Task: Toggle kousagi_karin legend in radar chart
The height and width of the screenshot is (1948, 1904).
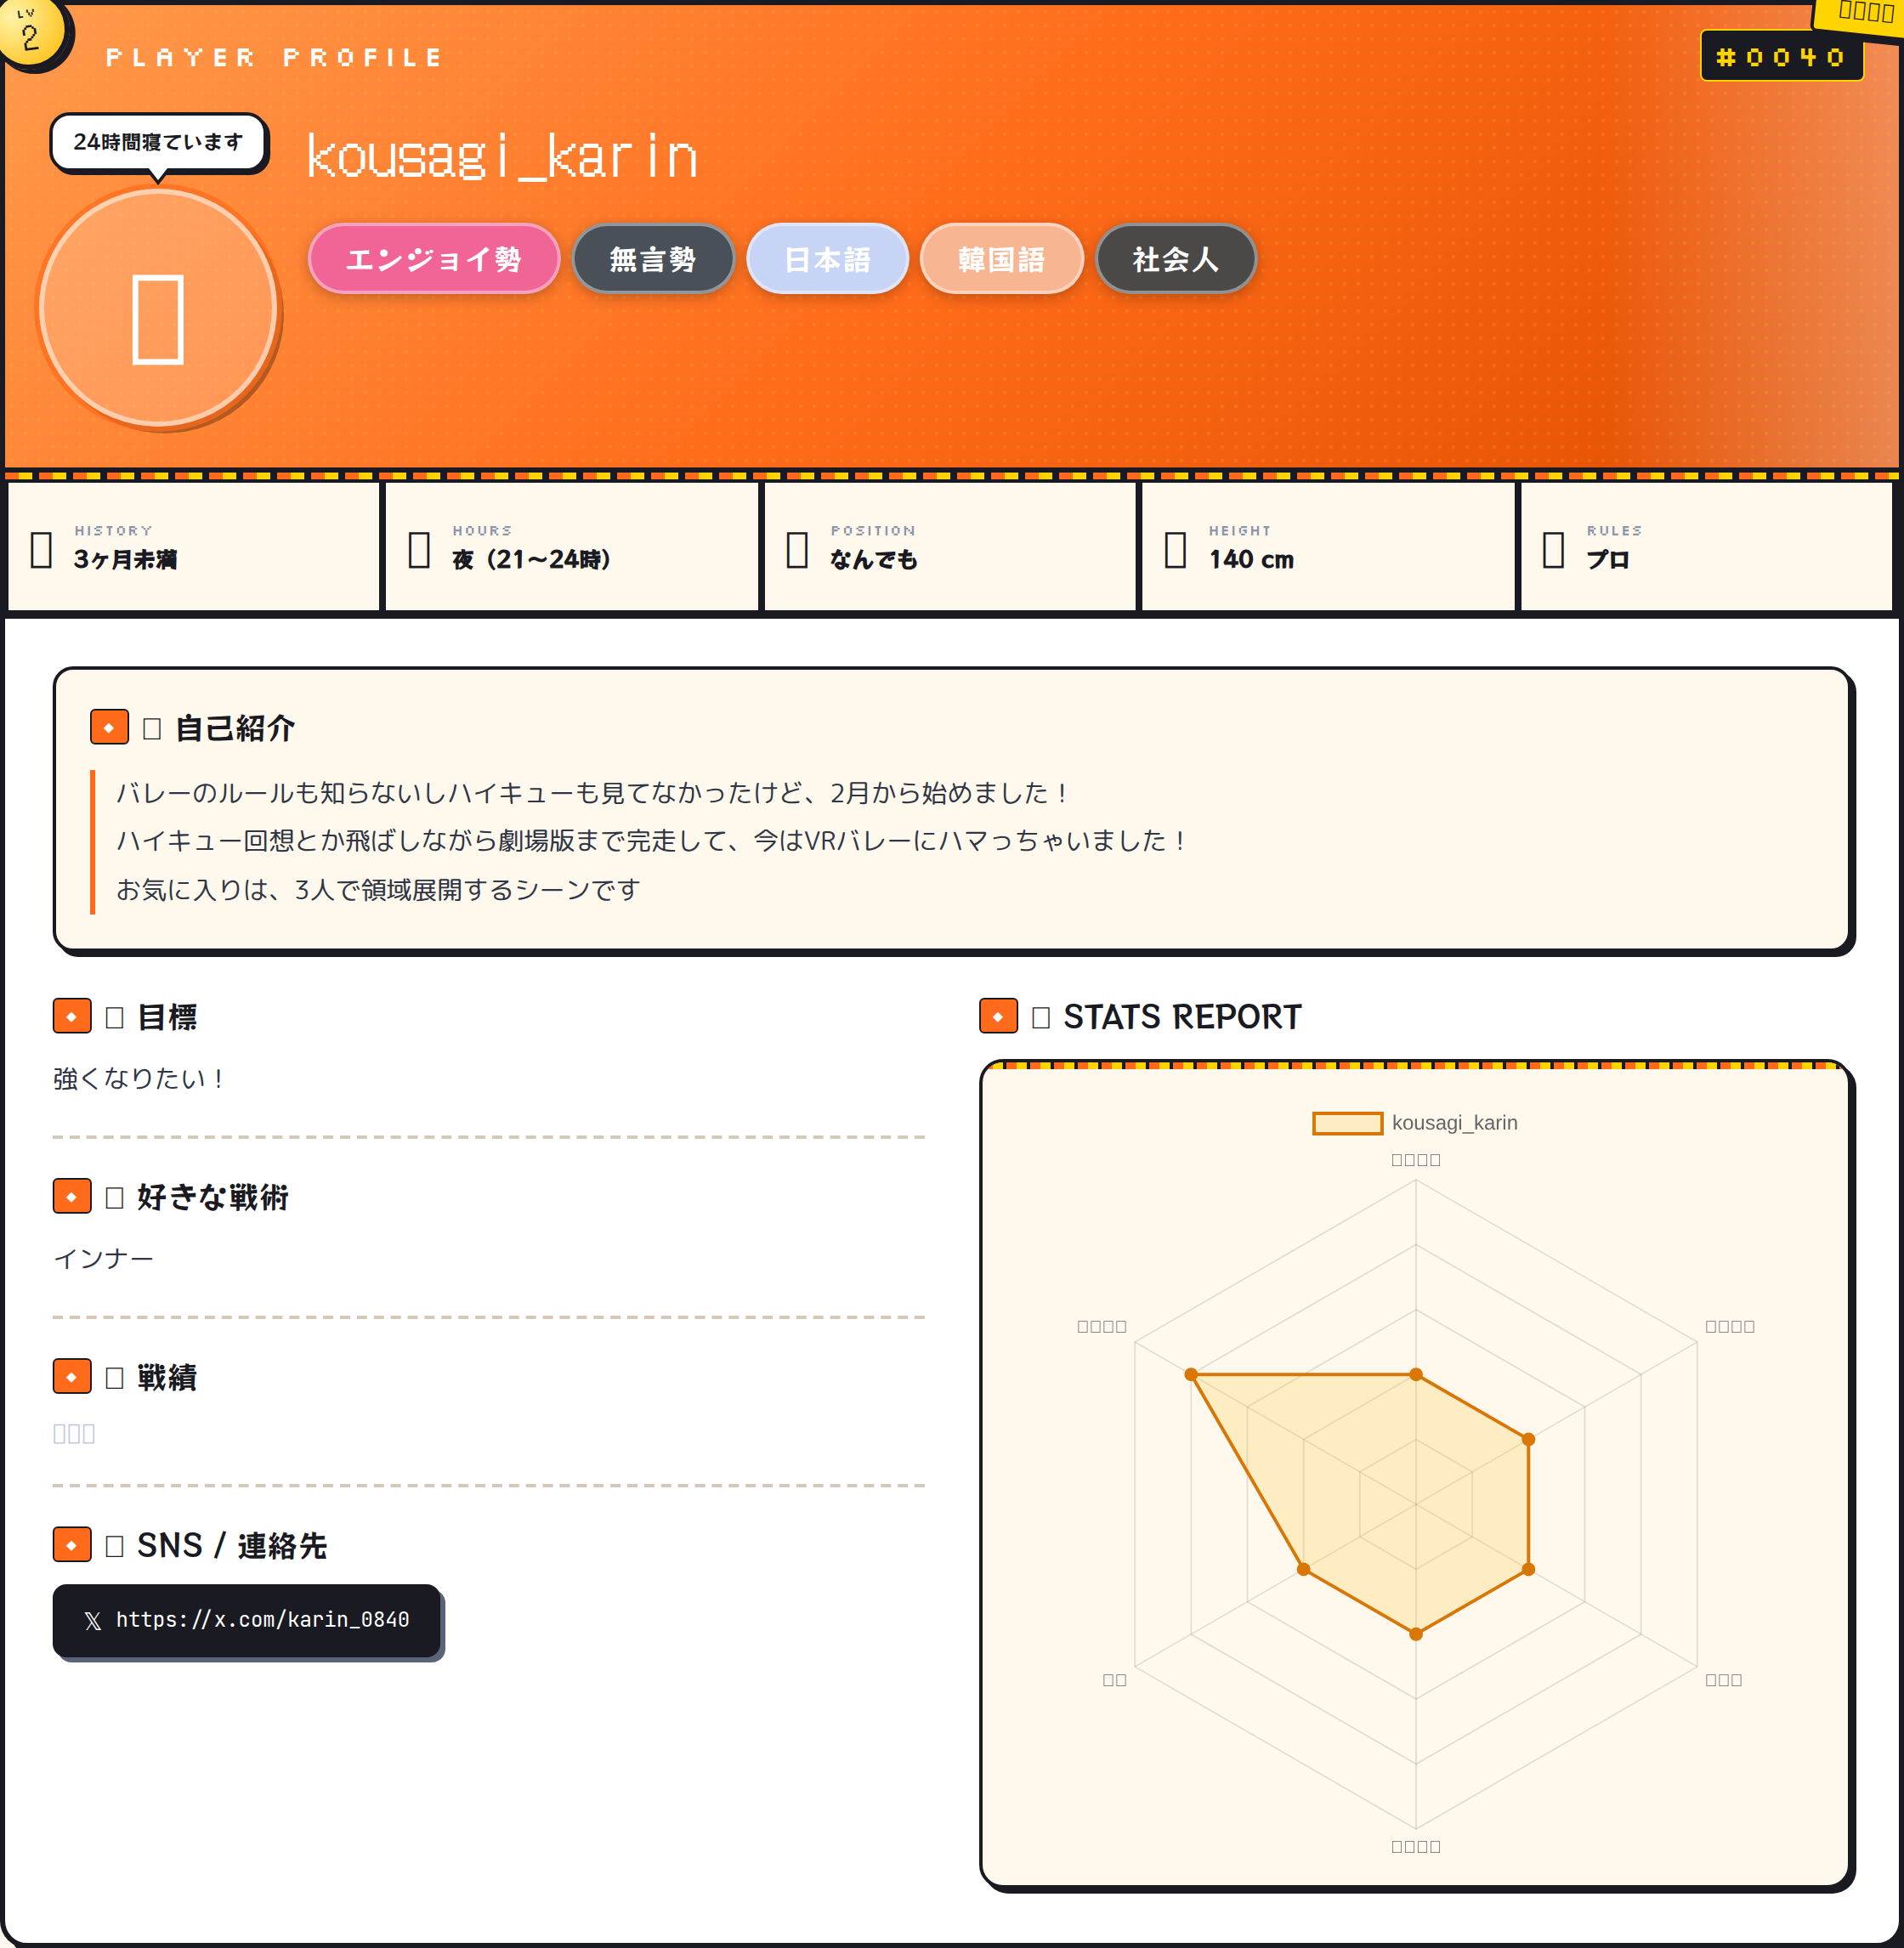Action: pyautogui.click(x=1346, y=1123)
